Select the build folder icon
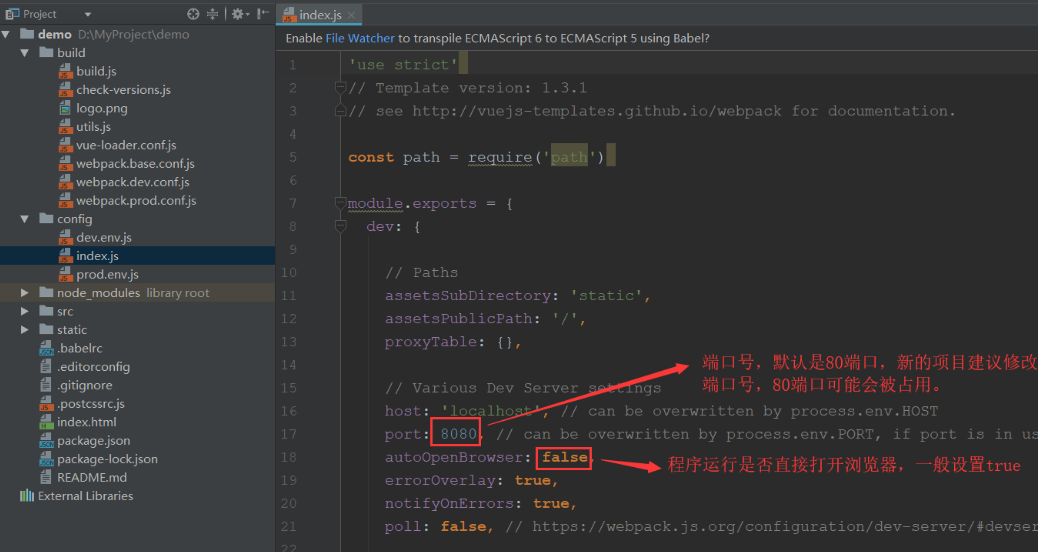This screenshot has width=1045, height=552. pos(46,52)
